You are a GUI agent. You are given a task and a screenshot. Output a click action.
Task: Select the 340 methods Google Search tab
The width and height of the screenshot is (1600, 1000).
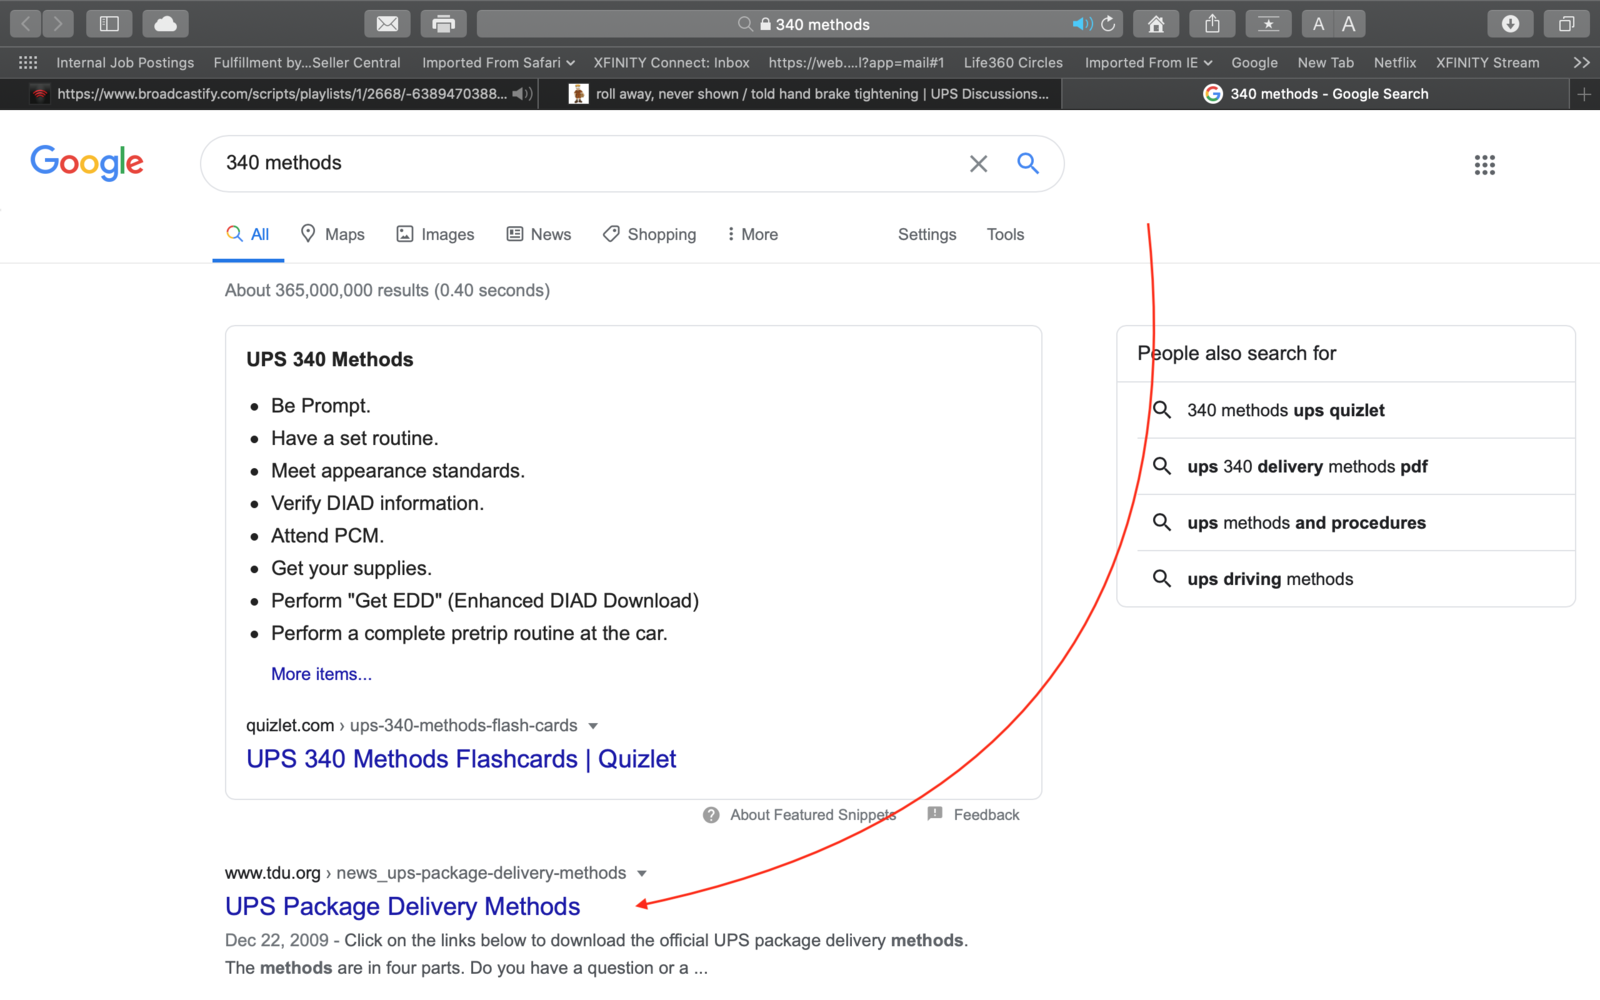pos(1316,94)
